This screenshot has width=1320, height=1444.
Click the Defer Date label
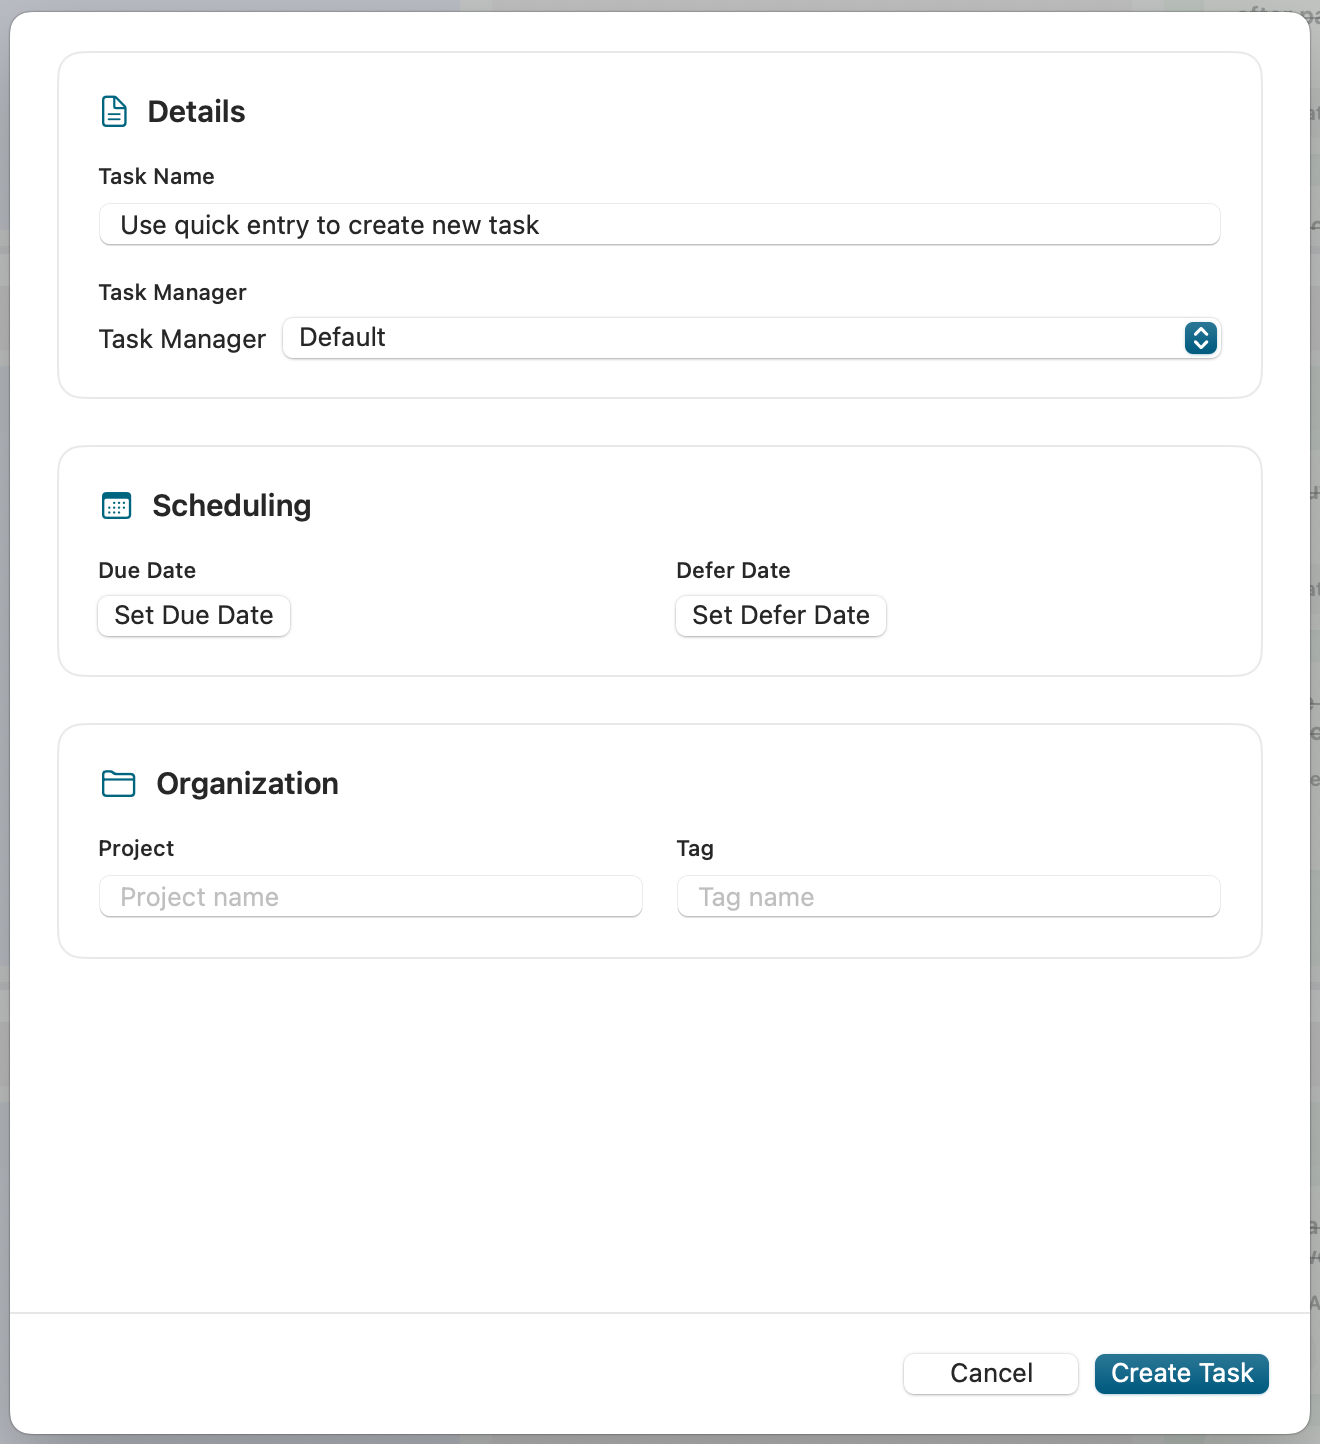[733, 570]
